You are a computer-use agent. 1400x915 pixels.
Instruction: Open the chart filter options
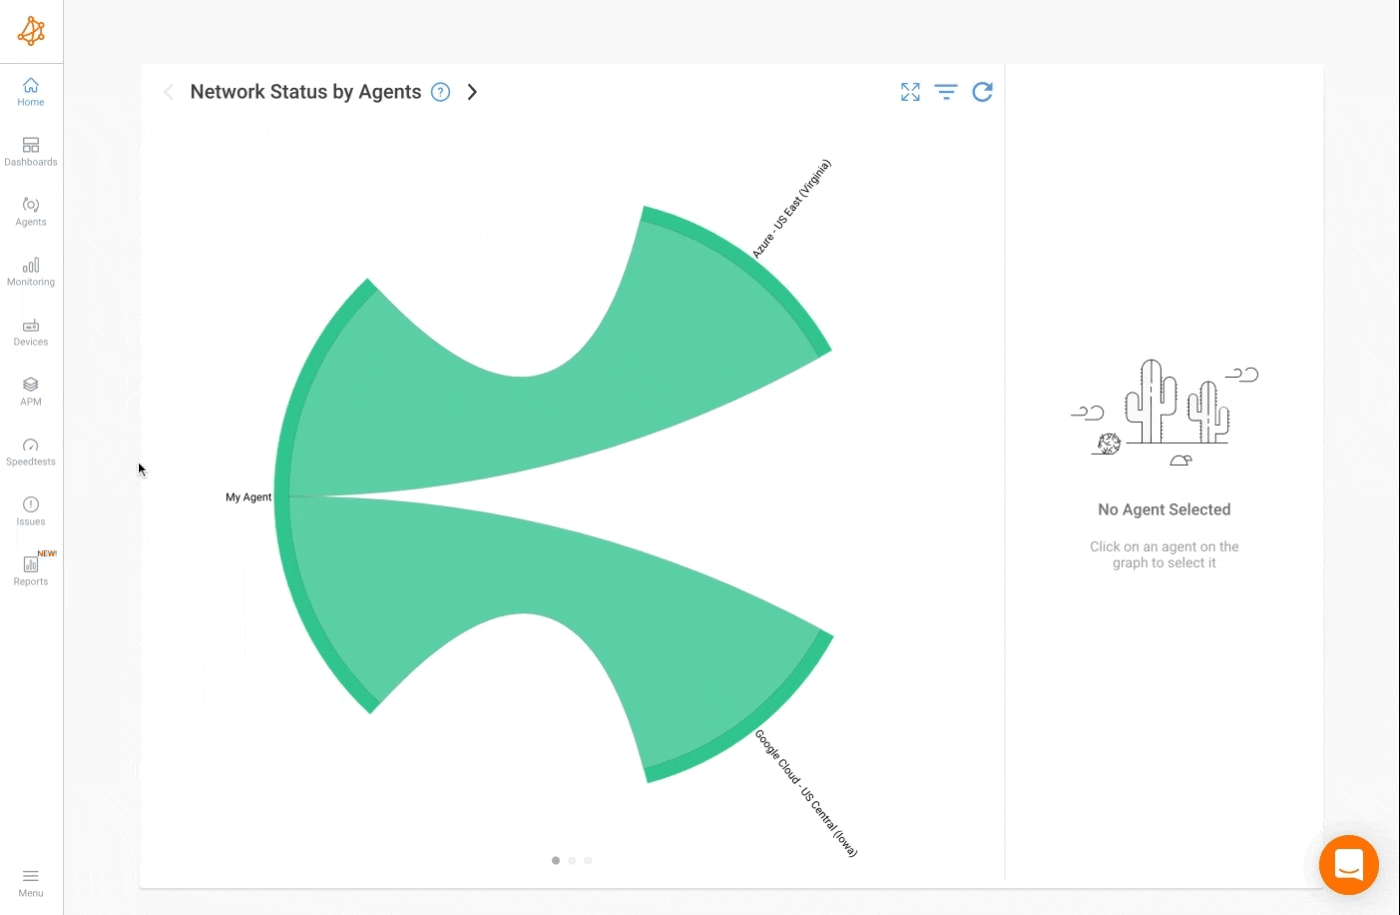coord(946,91)
